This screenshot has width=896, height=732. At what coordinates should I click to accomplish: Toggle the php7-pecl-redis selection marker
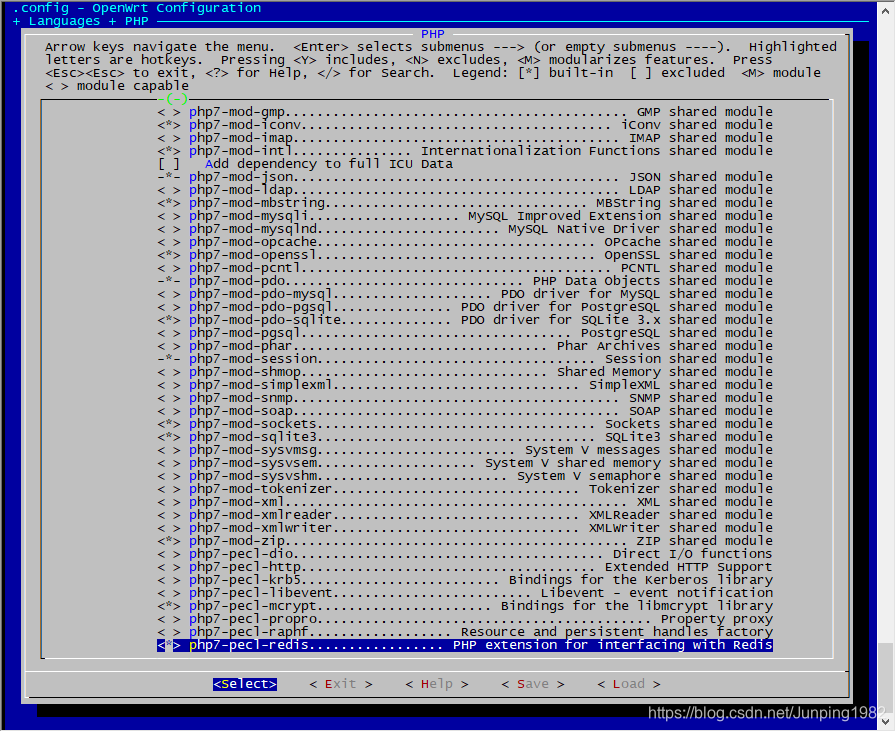click(x=169, y=645)
